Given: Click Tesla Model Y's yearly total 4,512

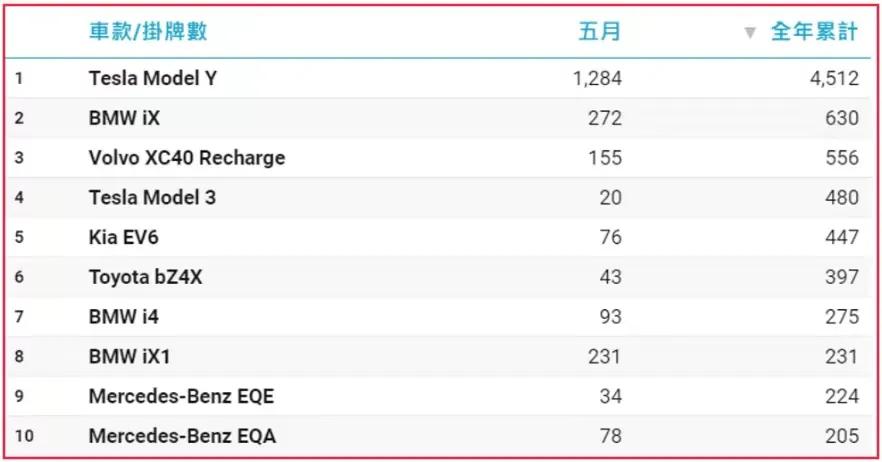Looking at the screenshot, I should pyautogui.click(x=834, y=78).
